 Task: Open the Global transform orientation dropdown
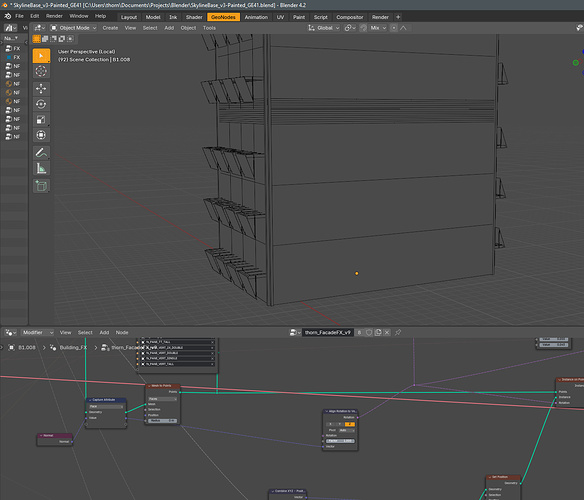click(x=324, y=28)
